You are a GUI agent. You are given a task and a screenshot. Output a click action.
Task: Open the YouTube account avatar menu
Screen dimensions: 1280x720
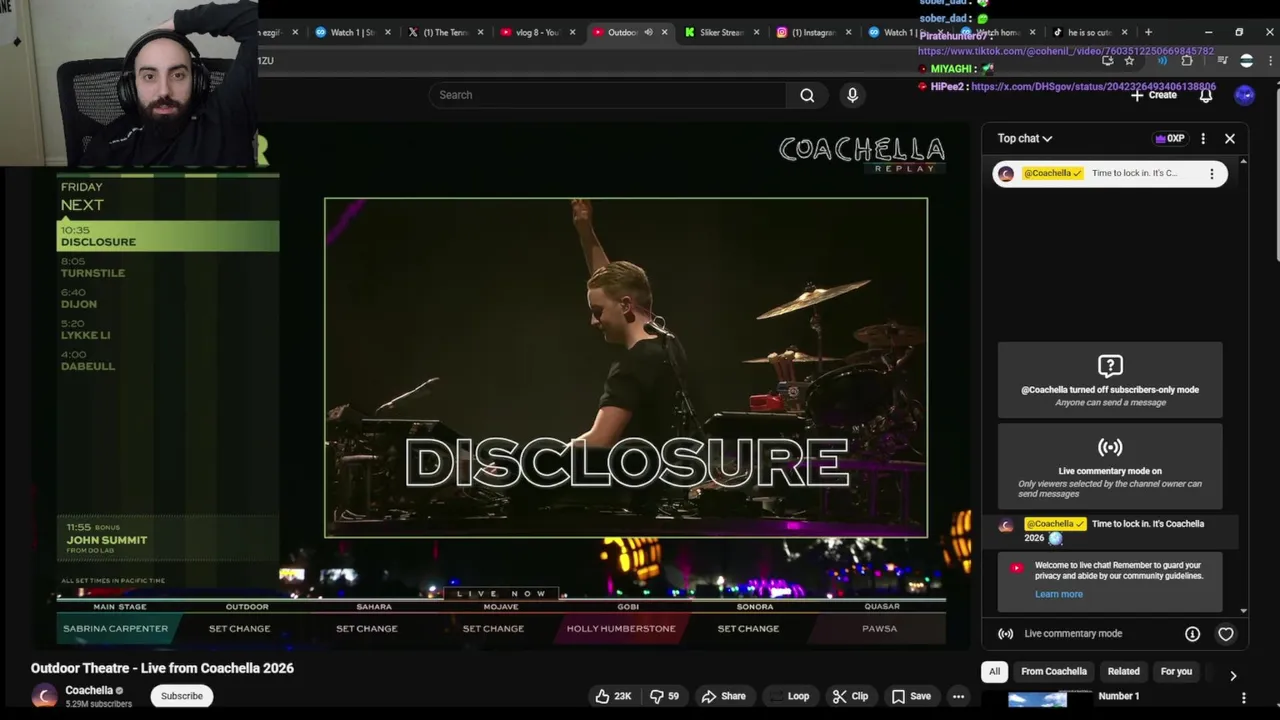pyautogui.click(x=1244, y=95)
